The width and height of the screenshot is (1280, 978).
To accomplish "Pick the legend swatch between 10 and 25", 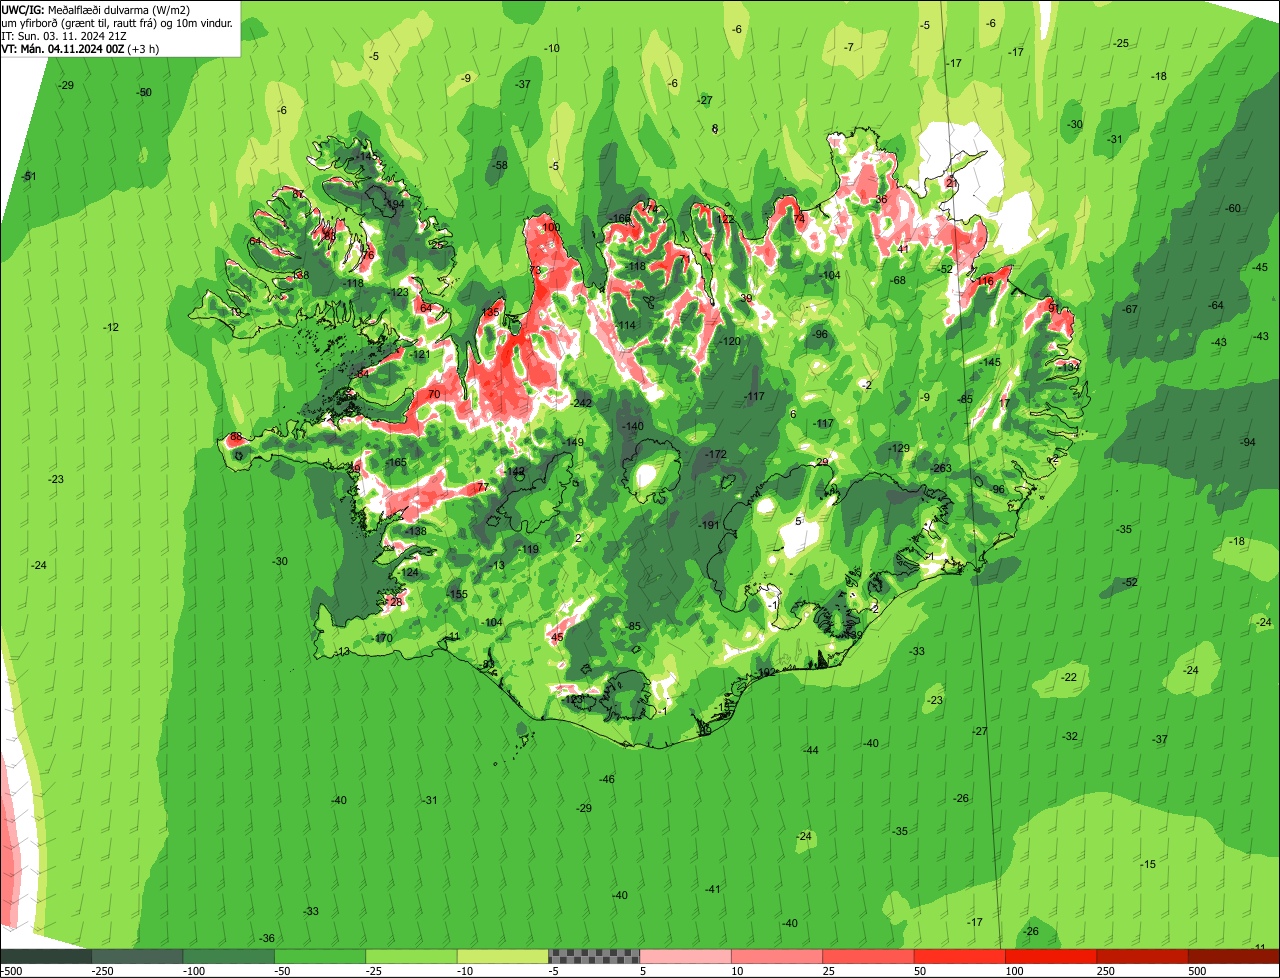I will tap(777, 956).
